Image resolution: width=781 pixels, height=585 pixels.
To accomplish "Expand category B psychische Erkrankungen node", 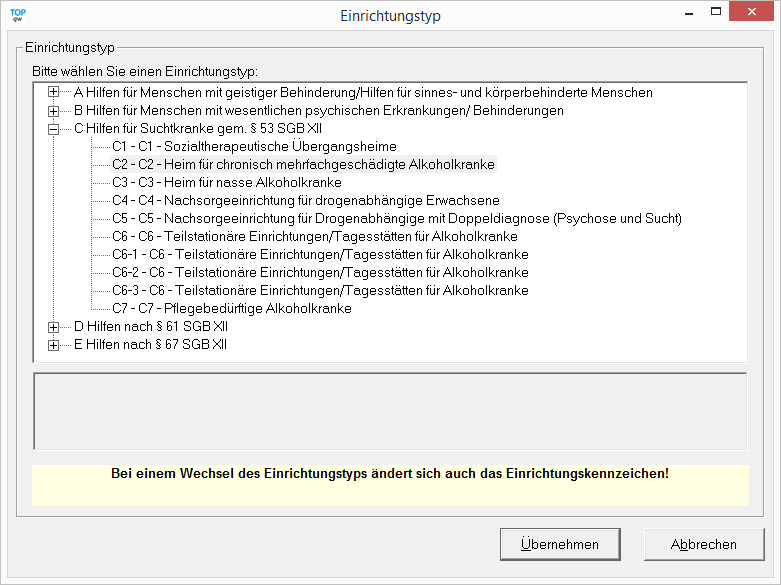I will 54,111.
